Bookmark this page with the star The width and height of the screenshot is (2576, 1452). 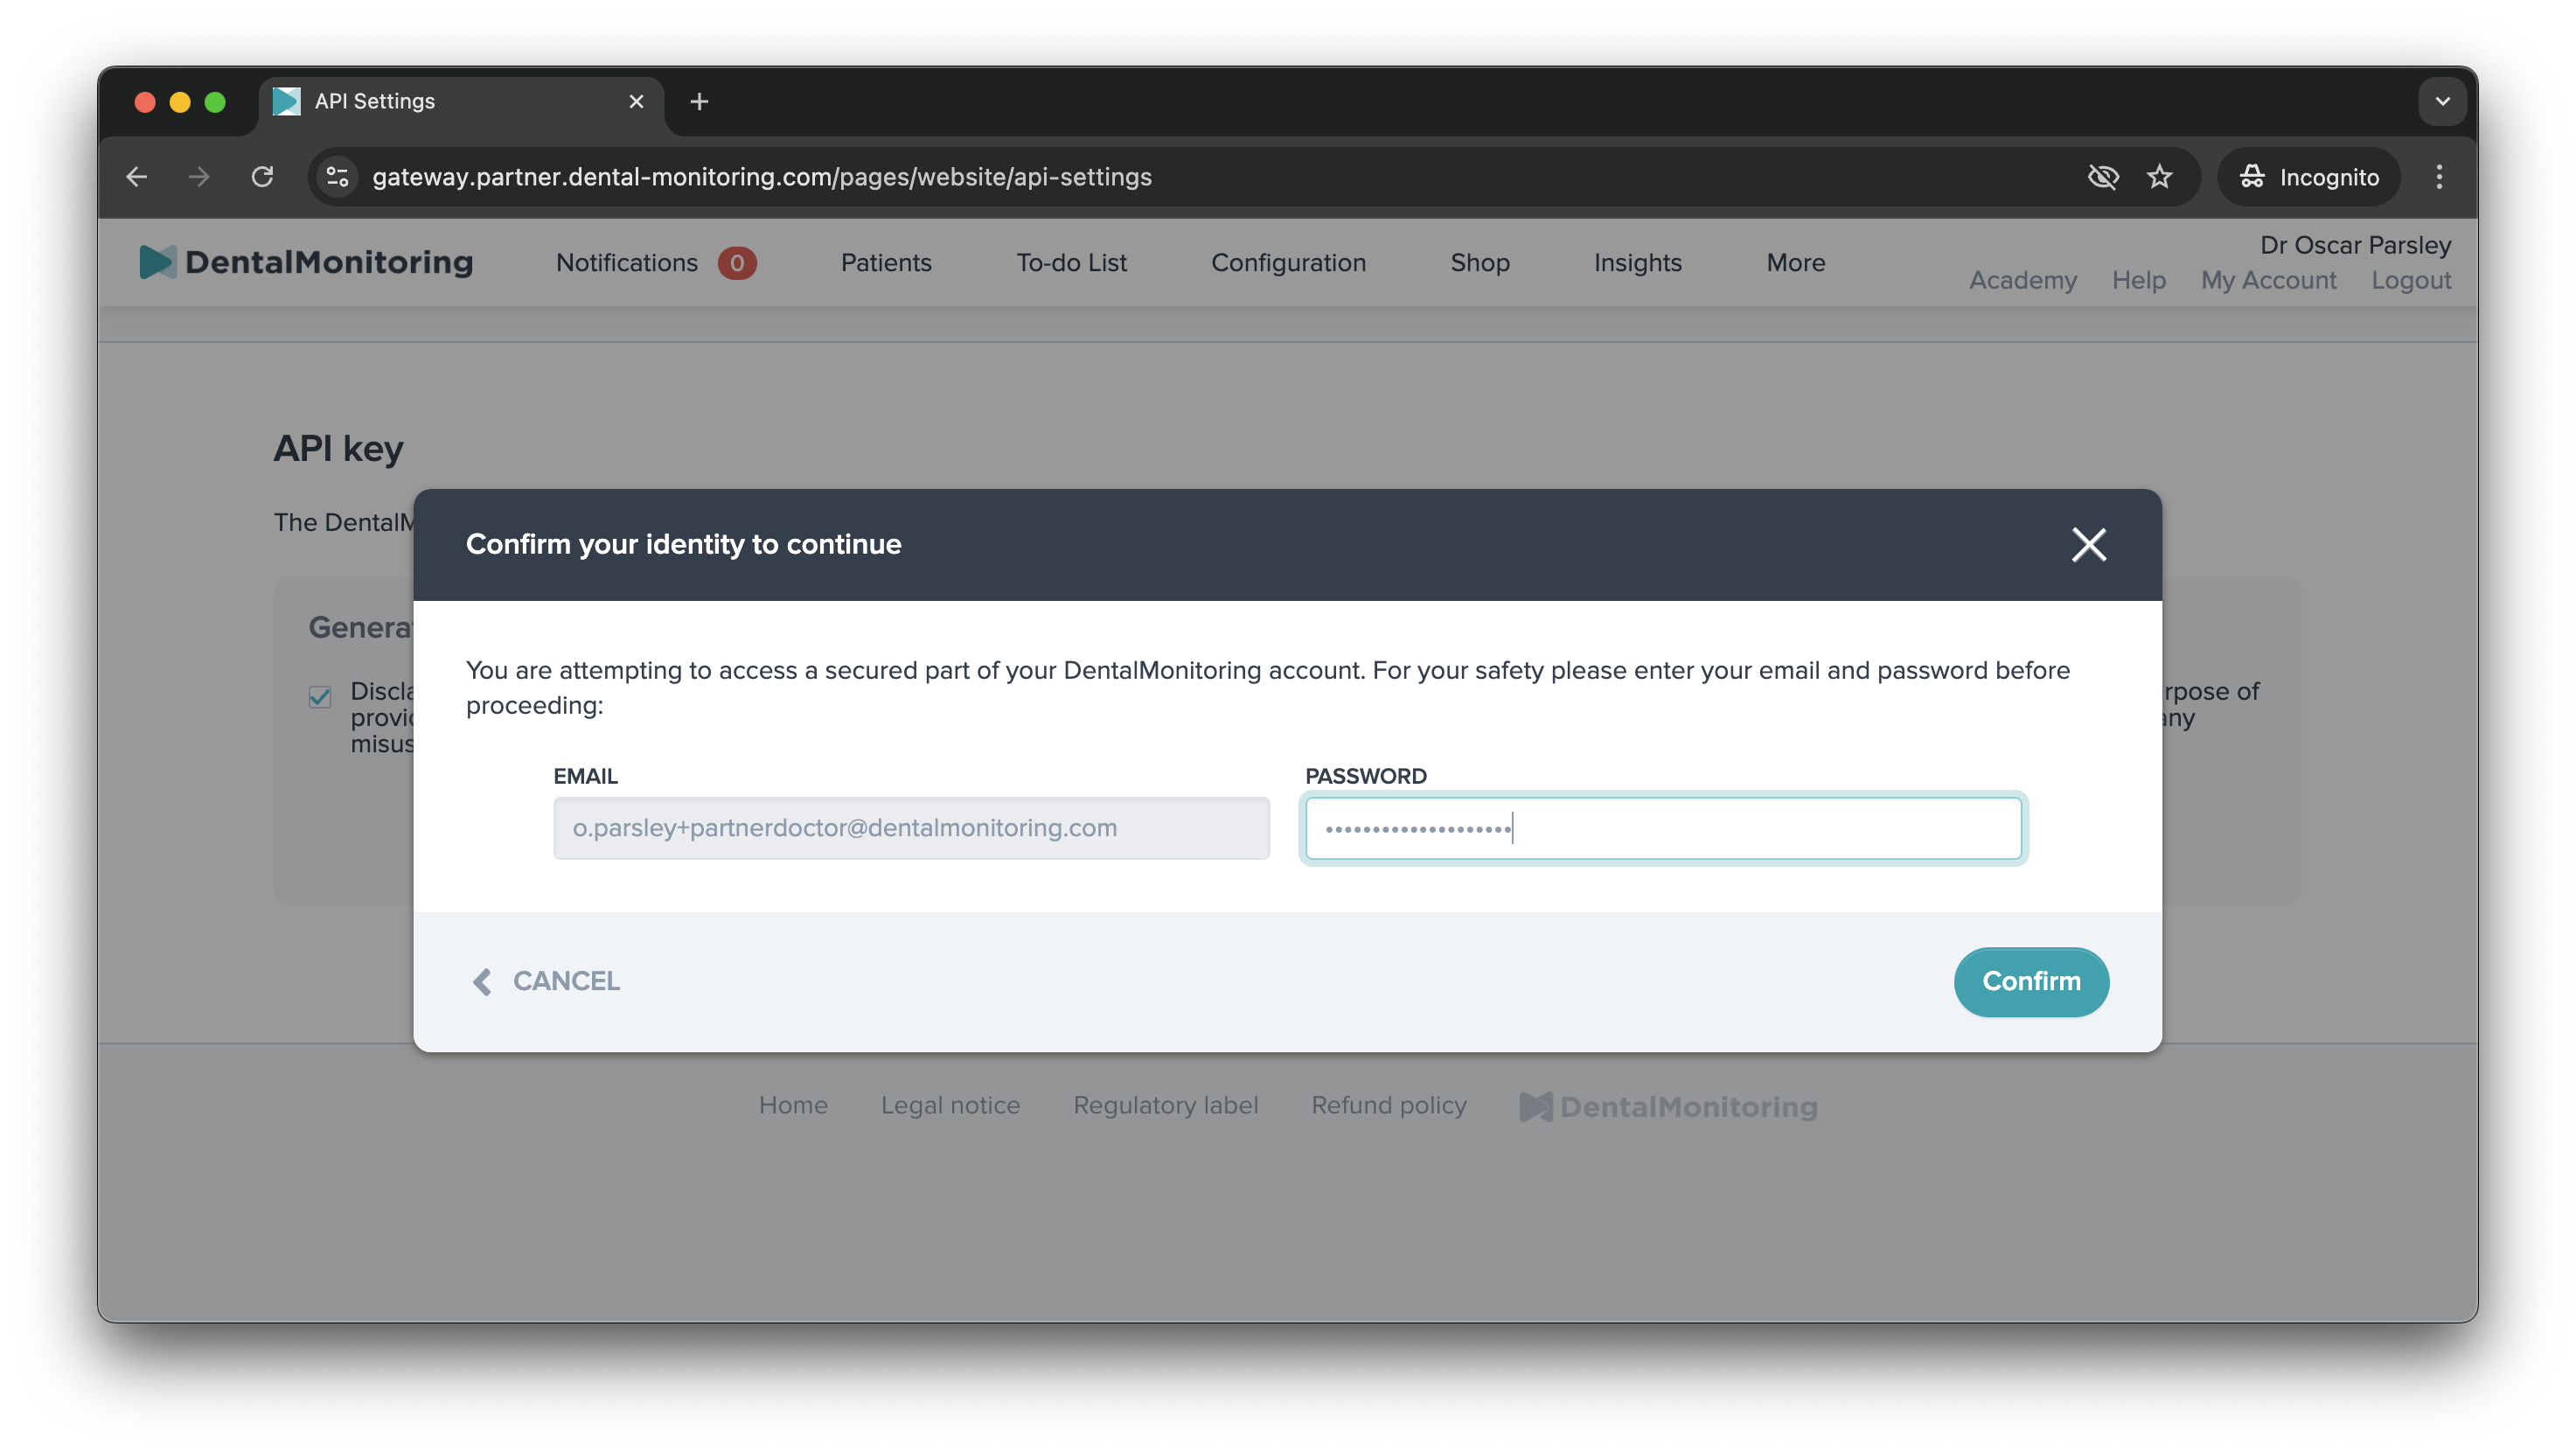2159,177
